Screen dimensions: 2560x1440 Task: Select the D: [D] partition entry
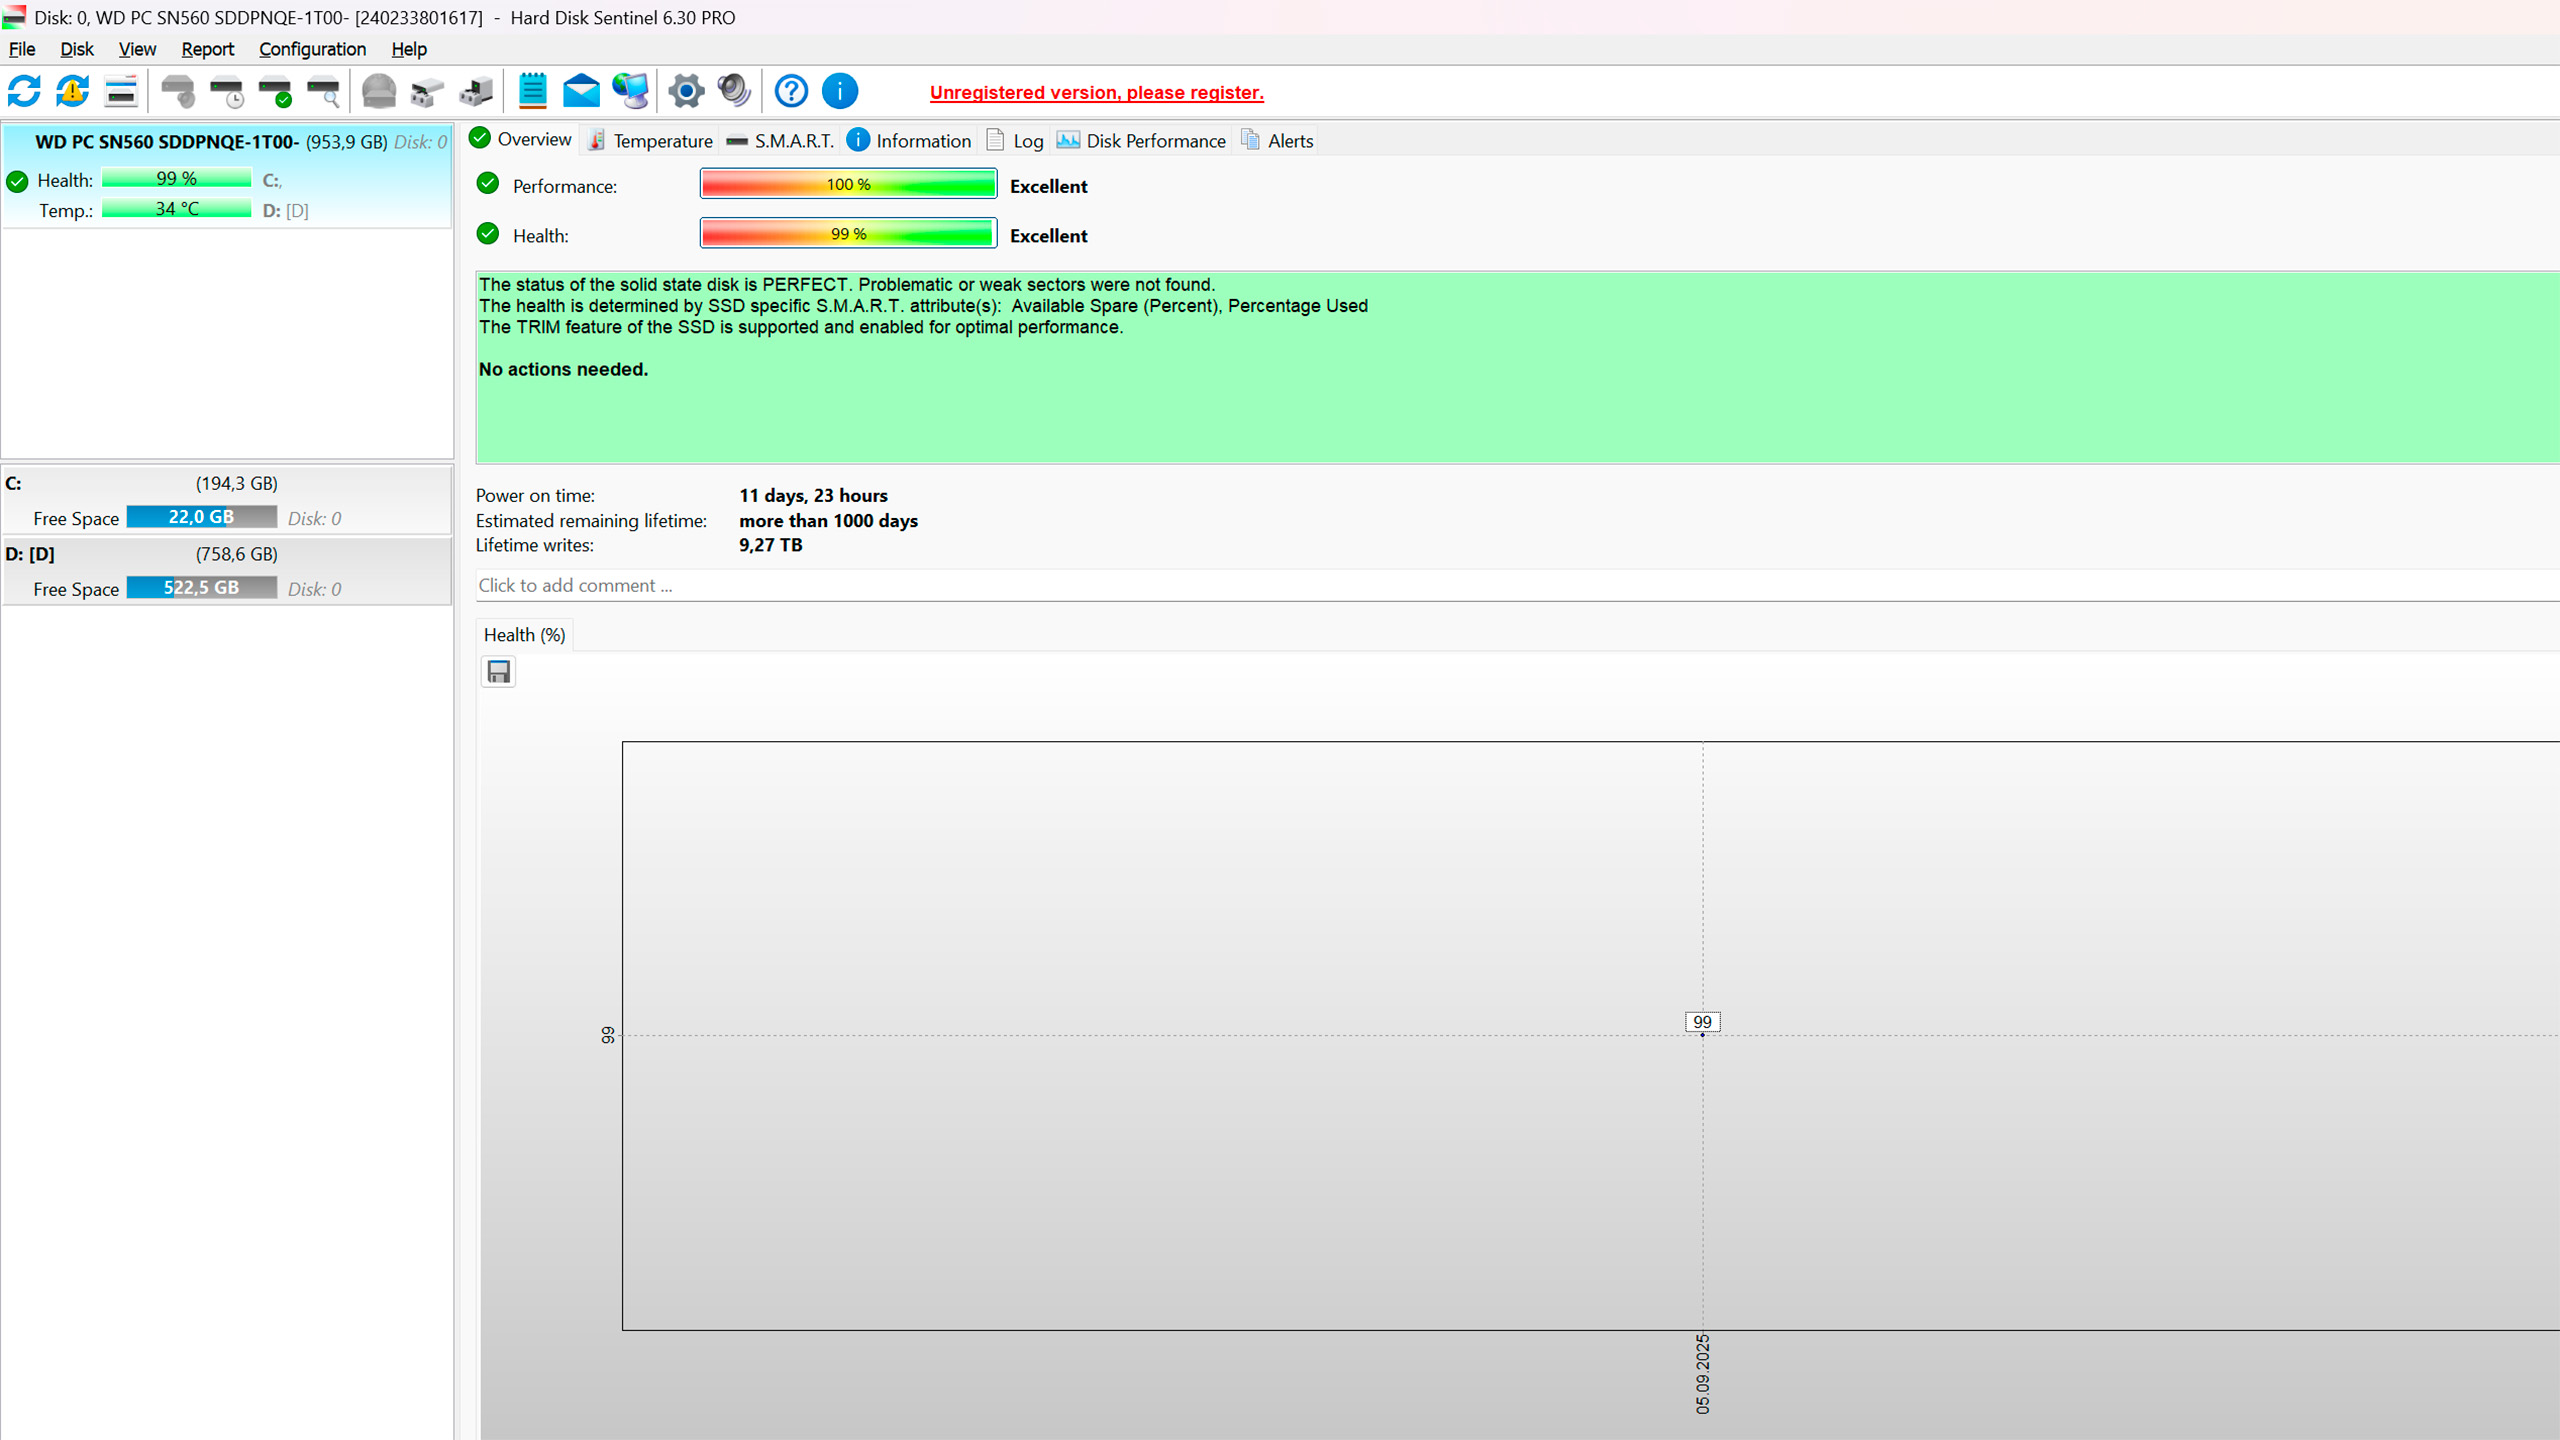point(227,571)
